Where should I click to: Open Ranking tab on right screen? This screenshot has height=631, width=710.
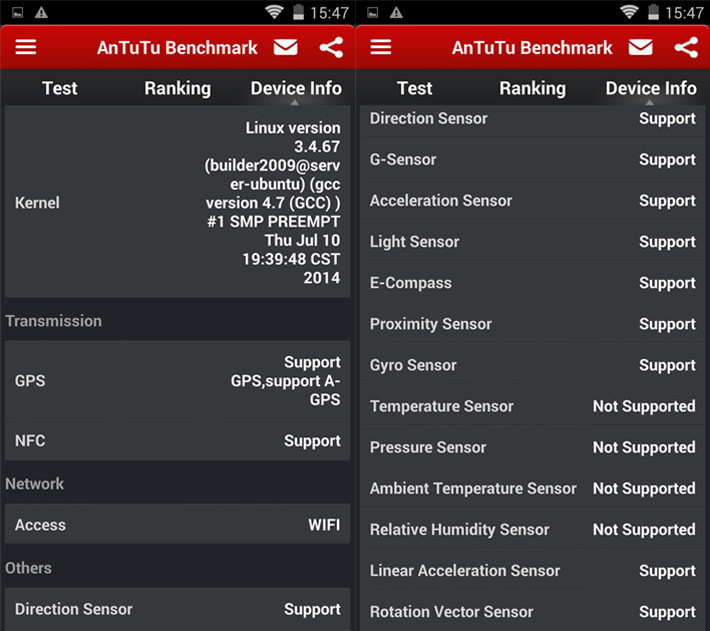point(532,88)
